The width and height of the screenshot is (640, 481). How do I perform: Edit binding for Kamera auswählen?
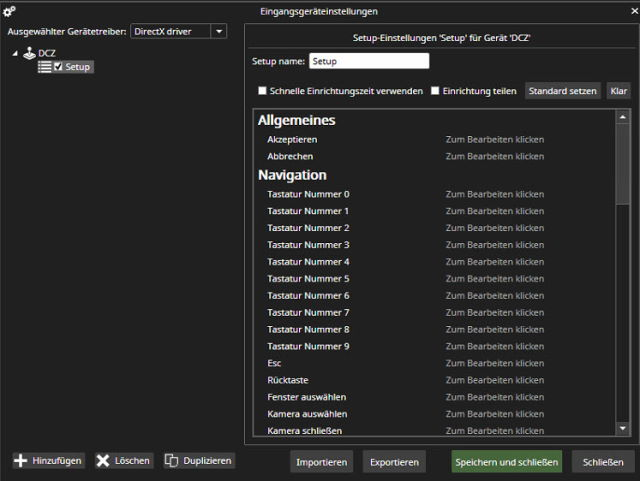(x=494, y=414)
